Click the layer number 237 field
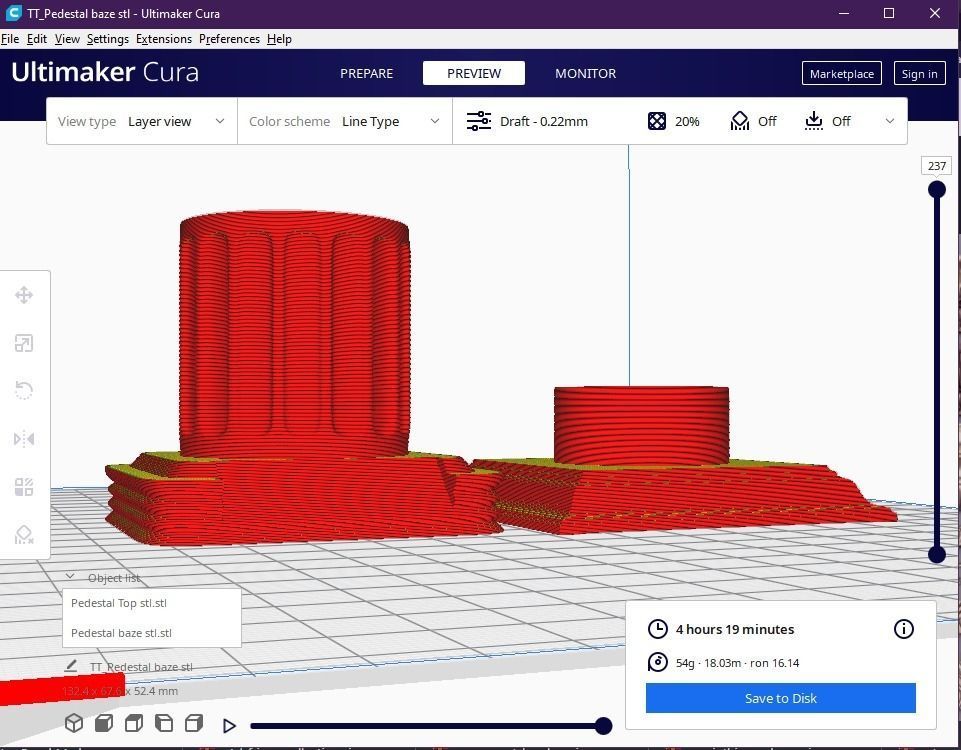961x750 pixels. pyautogui.click(x=936, y=165)
